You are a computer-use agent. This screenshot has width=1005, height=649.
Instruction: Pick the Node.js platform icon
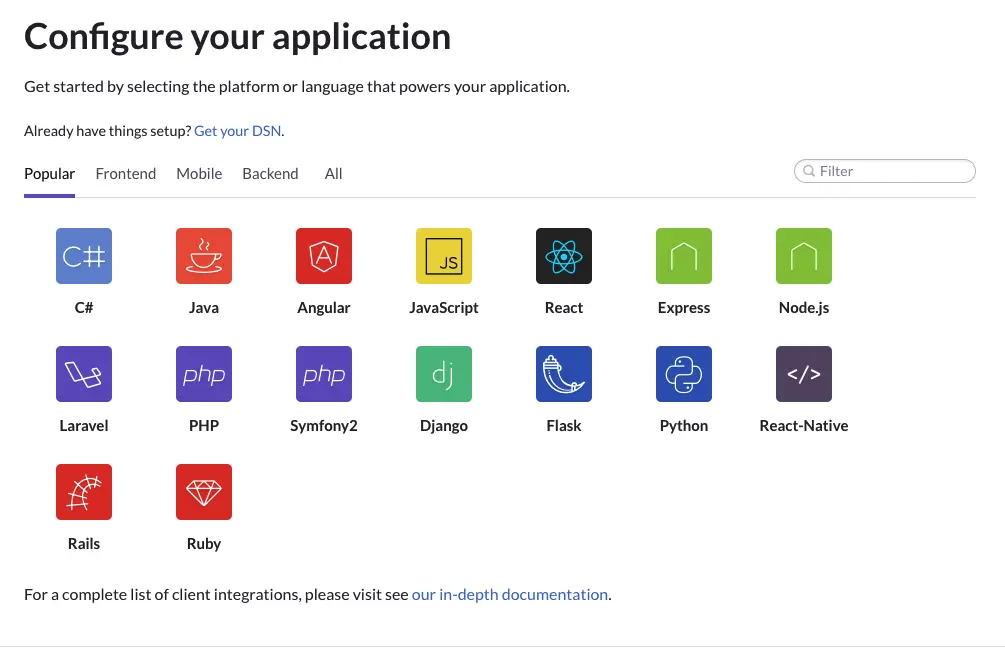click(x=804, y=256)
